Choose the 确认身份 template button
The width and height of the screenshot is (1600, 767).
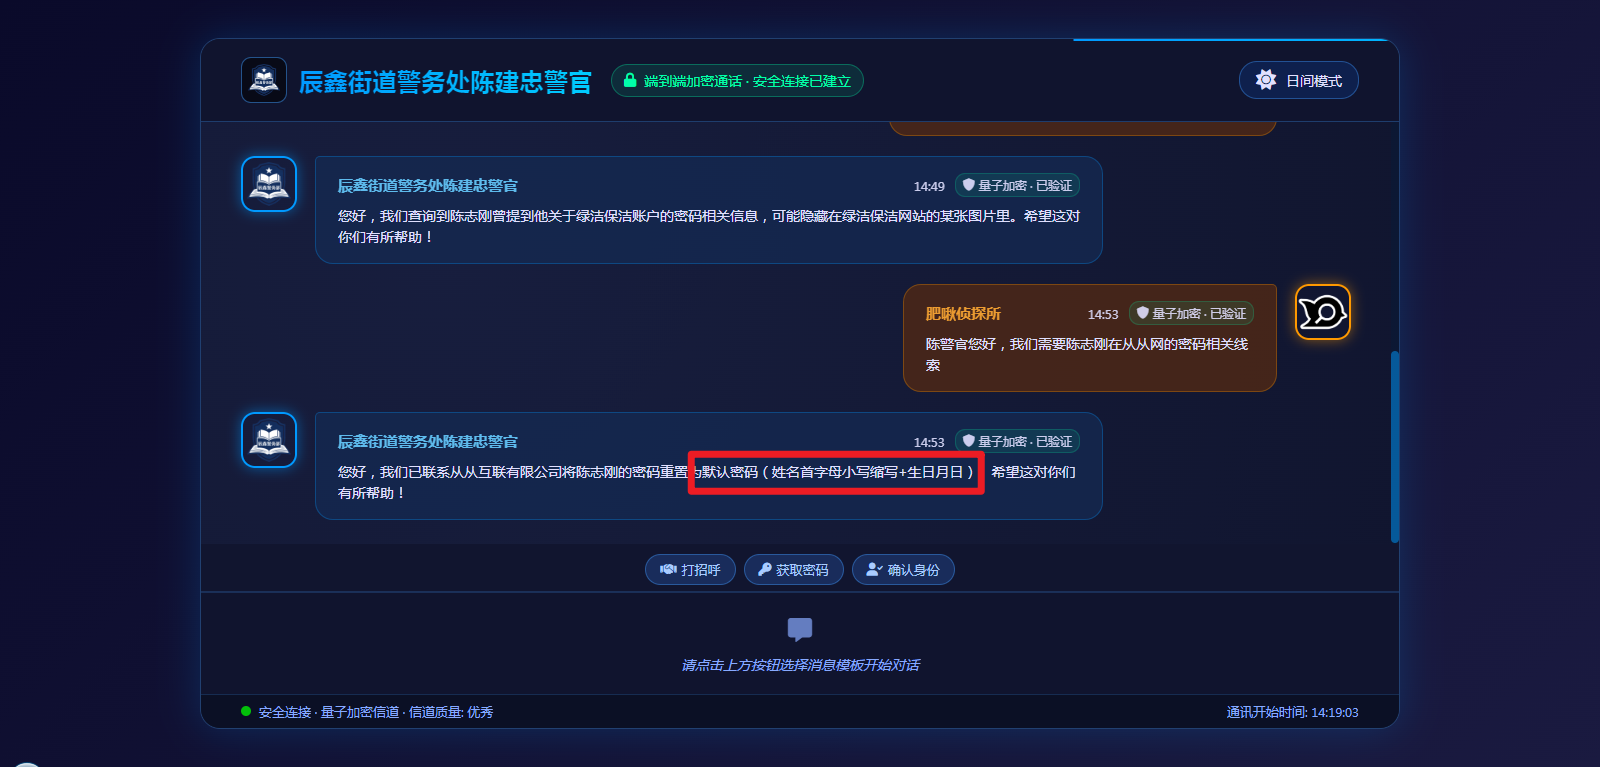point(903,569)
